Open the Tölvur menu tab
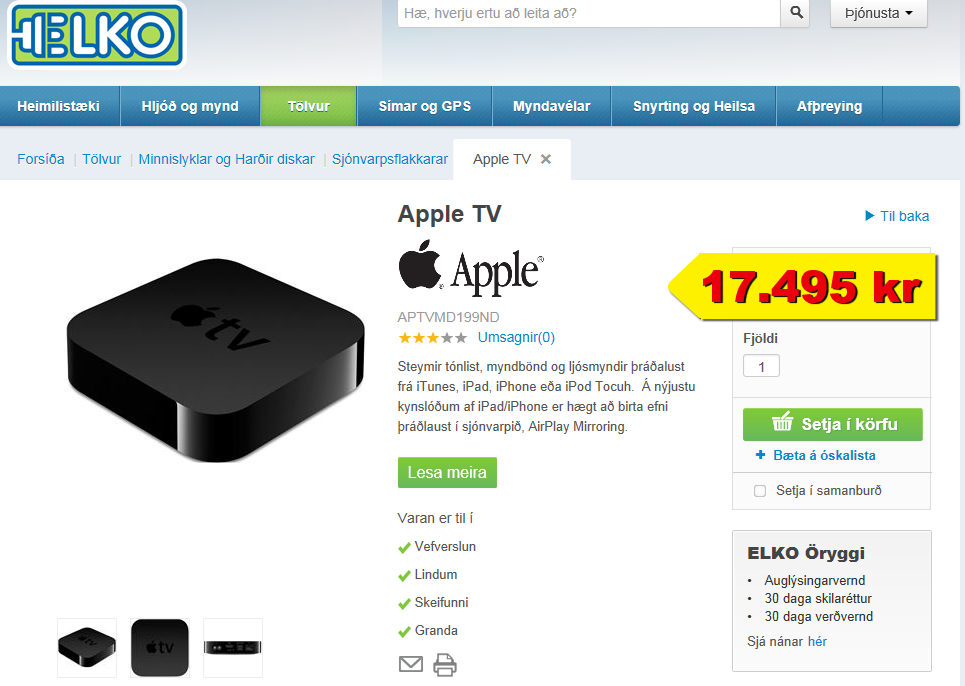The width and height of the screenshot is (965, 686). (x=308, y=106)
